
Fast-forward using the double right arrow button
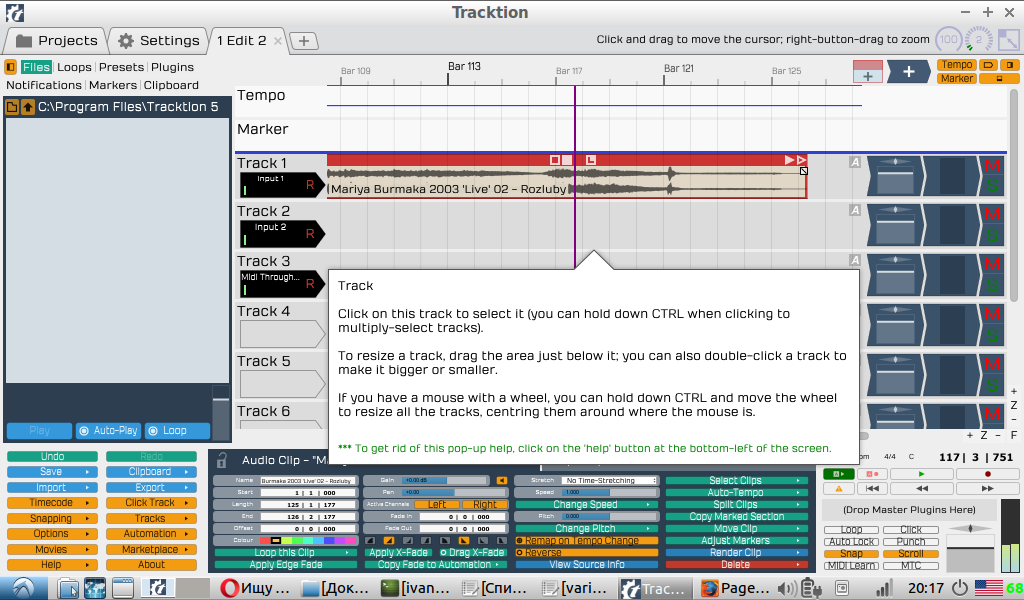(987, 488)
